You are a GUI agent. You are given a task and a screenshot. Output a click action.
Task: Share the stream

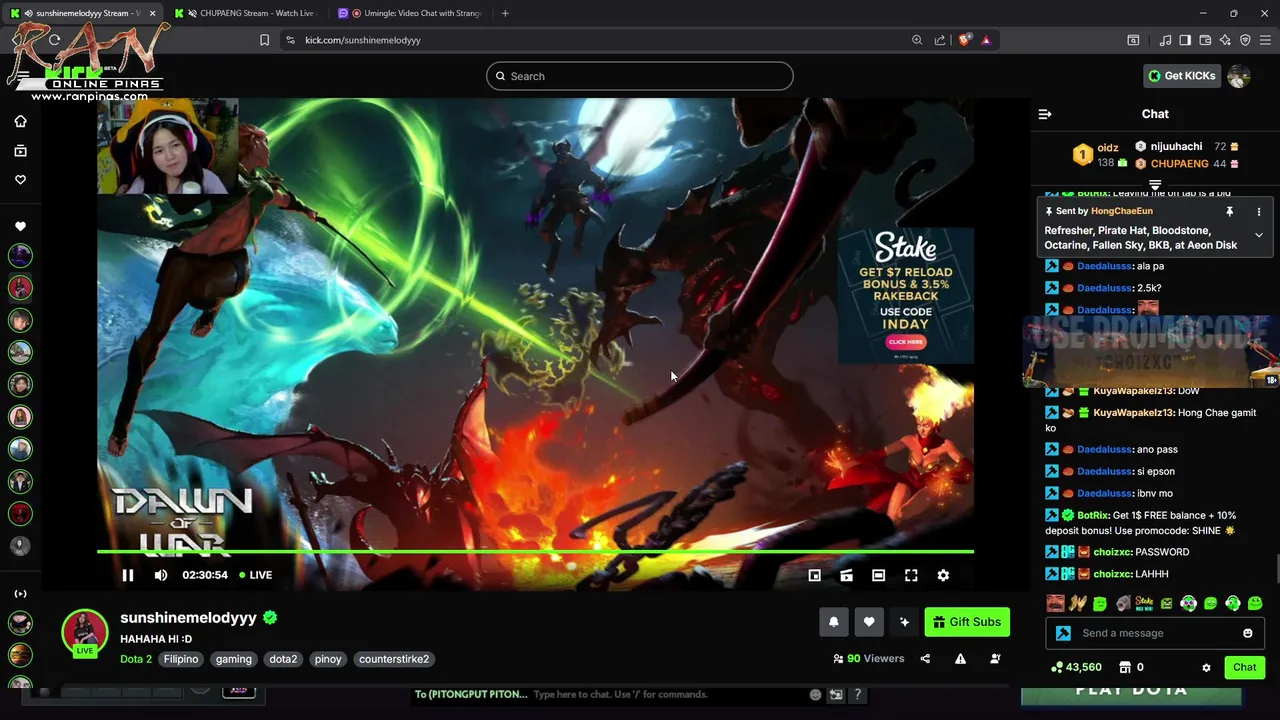(925, 659)
